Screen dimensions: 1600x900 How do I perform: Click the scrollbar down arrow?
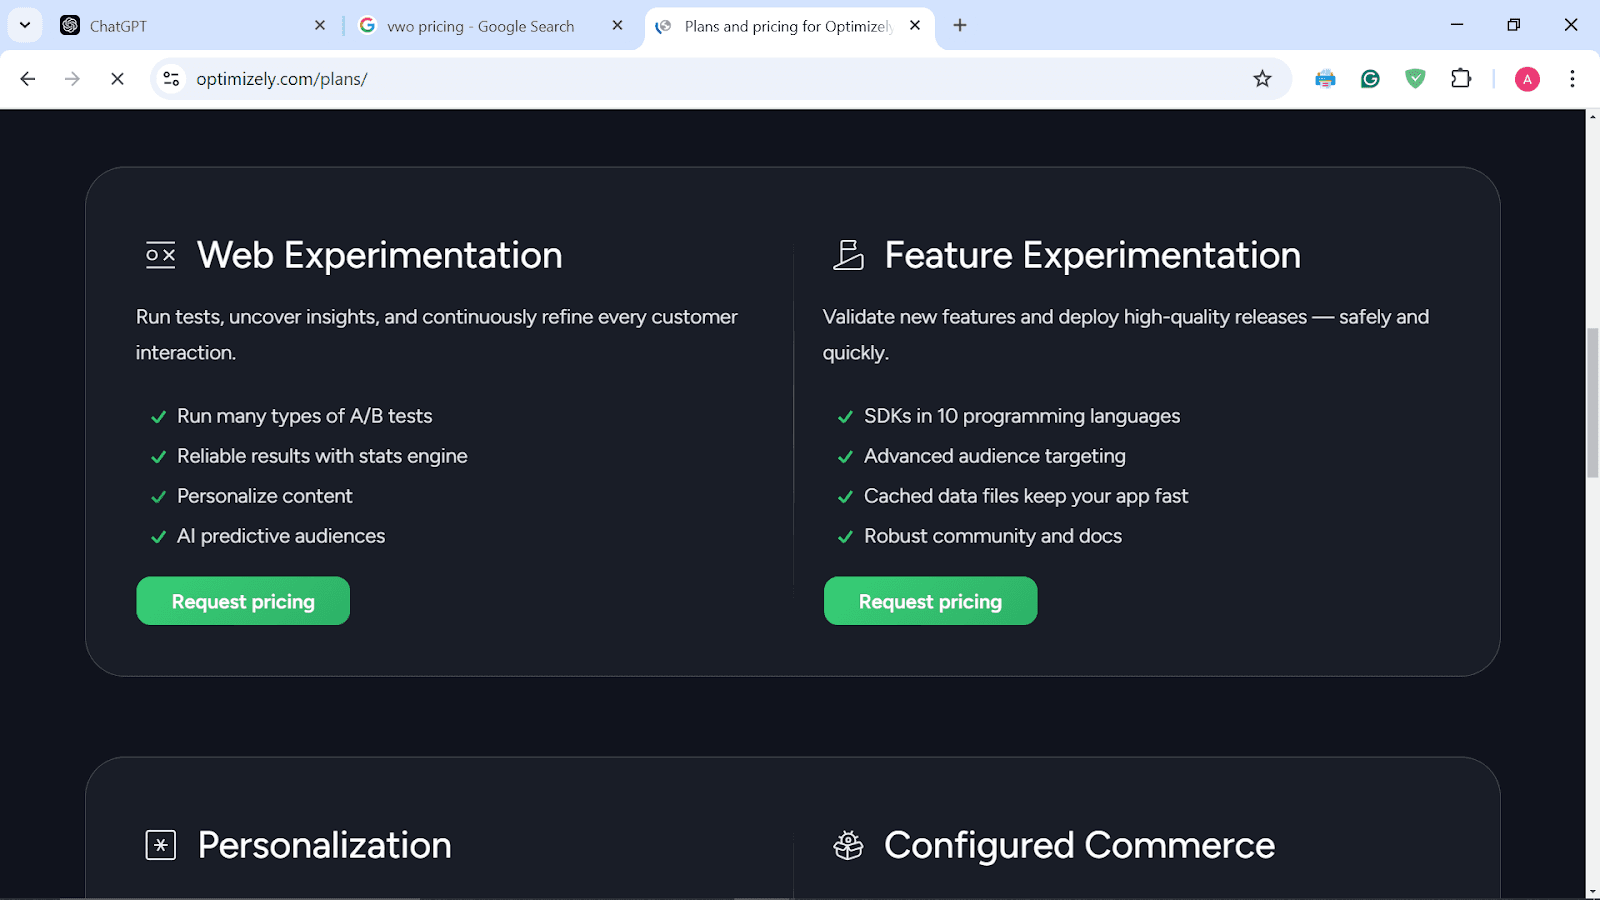click(1592, 891)
